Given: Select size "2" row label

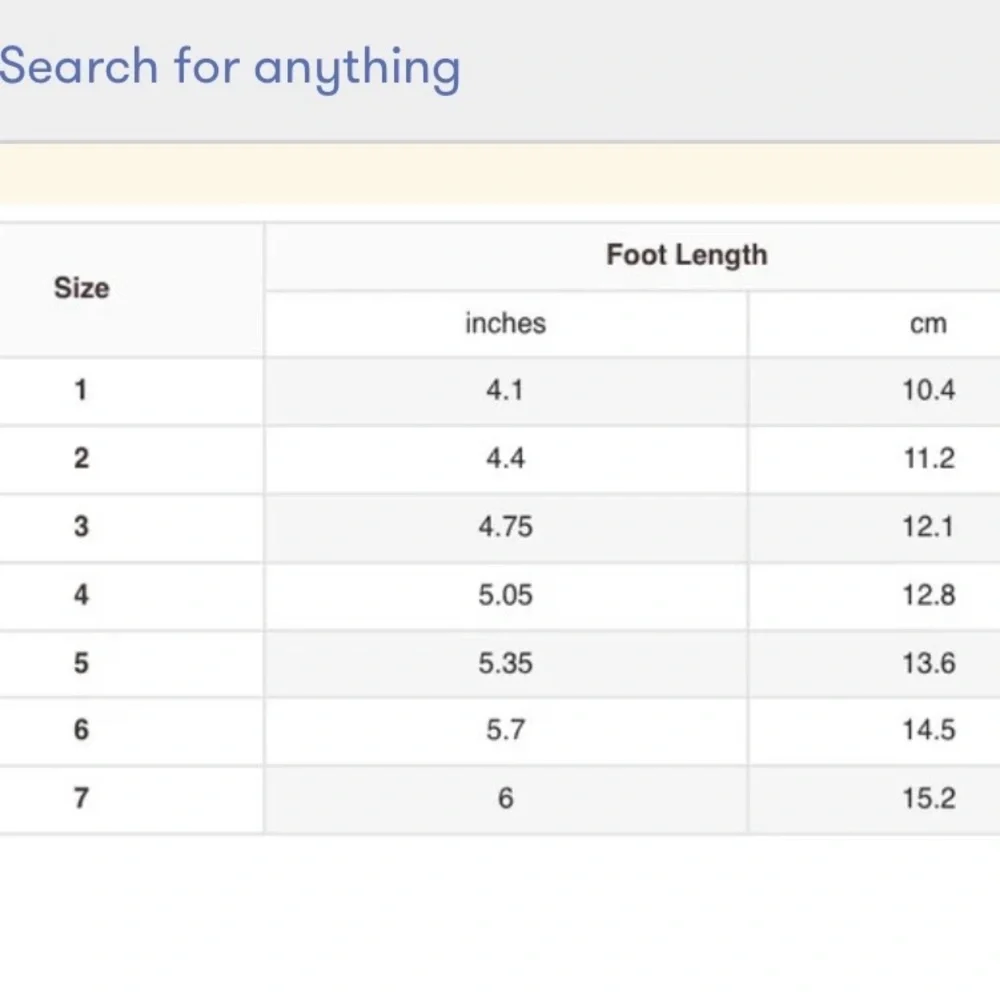Looking at the screenshot, I should (81, 459).
